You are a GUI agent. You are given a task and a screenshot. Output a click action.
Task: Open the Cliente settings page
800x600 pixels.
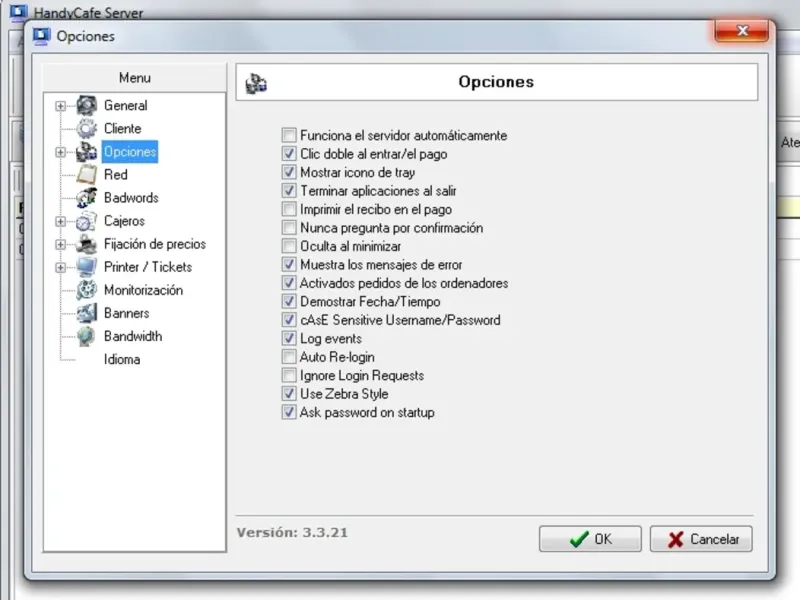pos(122,129)
